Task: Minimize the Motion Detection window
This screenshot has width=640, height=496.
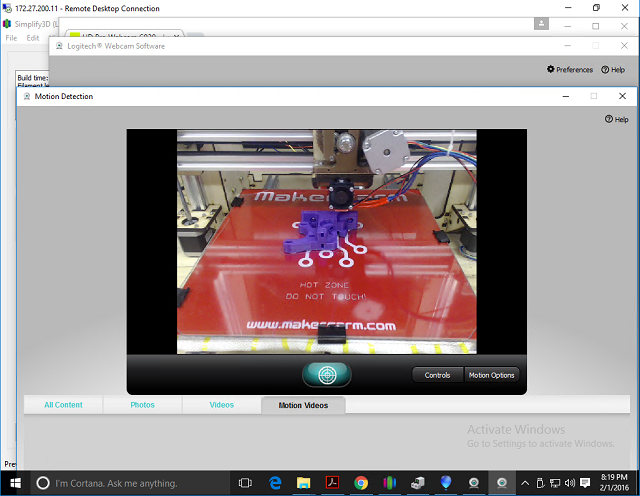Action: 566,96
